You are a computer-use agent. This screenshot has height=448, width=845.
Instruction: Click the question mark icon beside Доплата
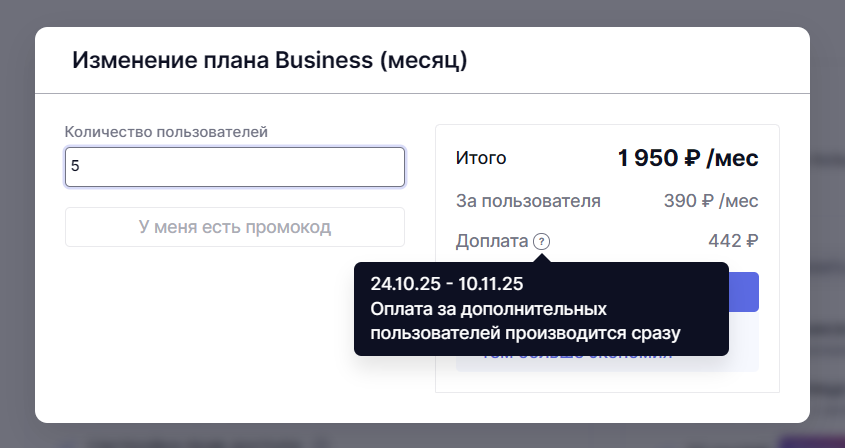pyautogui.click(x=541, y=241)
